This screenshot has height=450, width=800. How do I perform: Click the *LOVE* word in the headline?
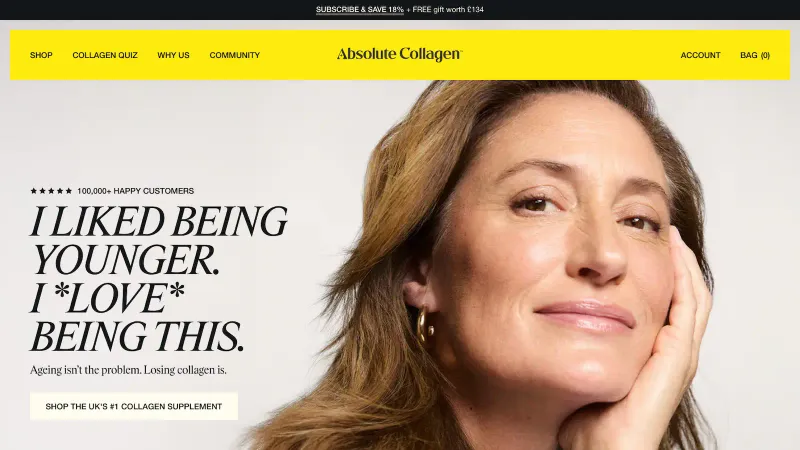click(x=119, y=298)
